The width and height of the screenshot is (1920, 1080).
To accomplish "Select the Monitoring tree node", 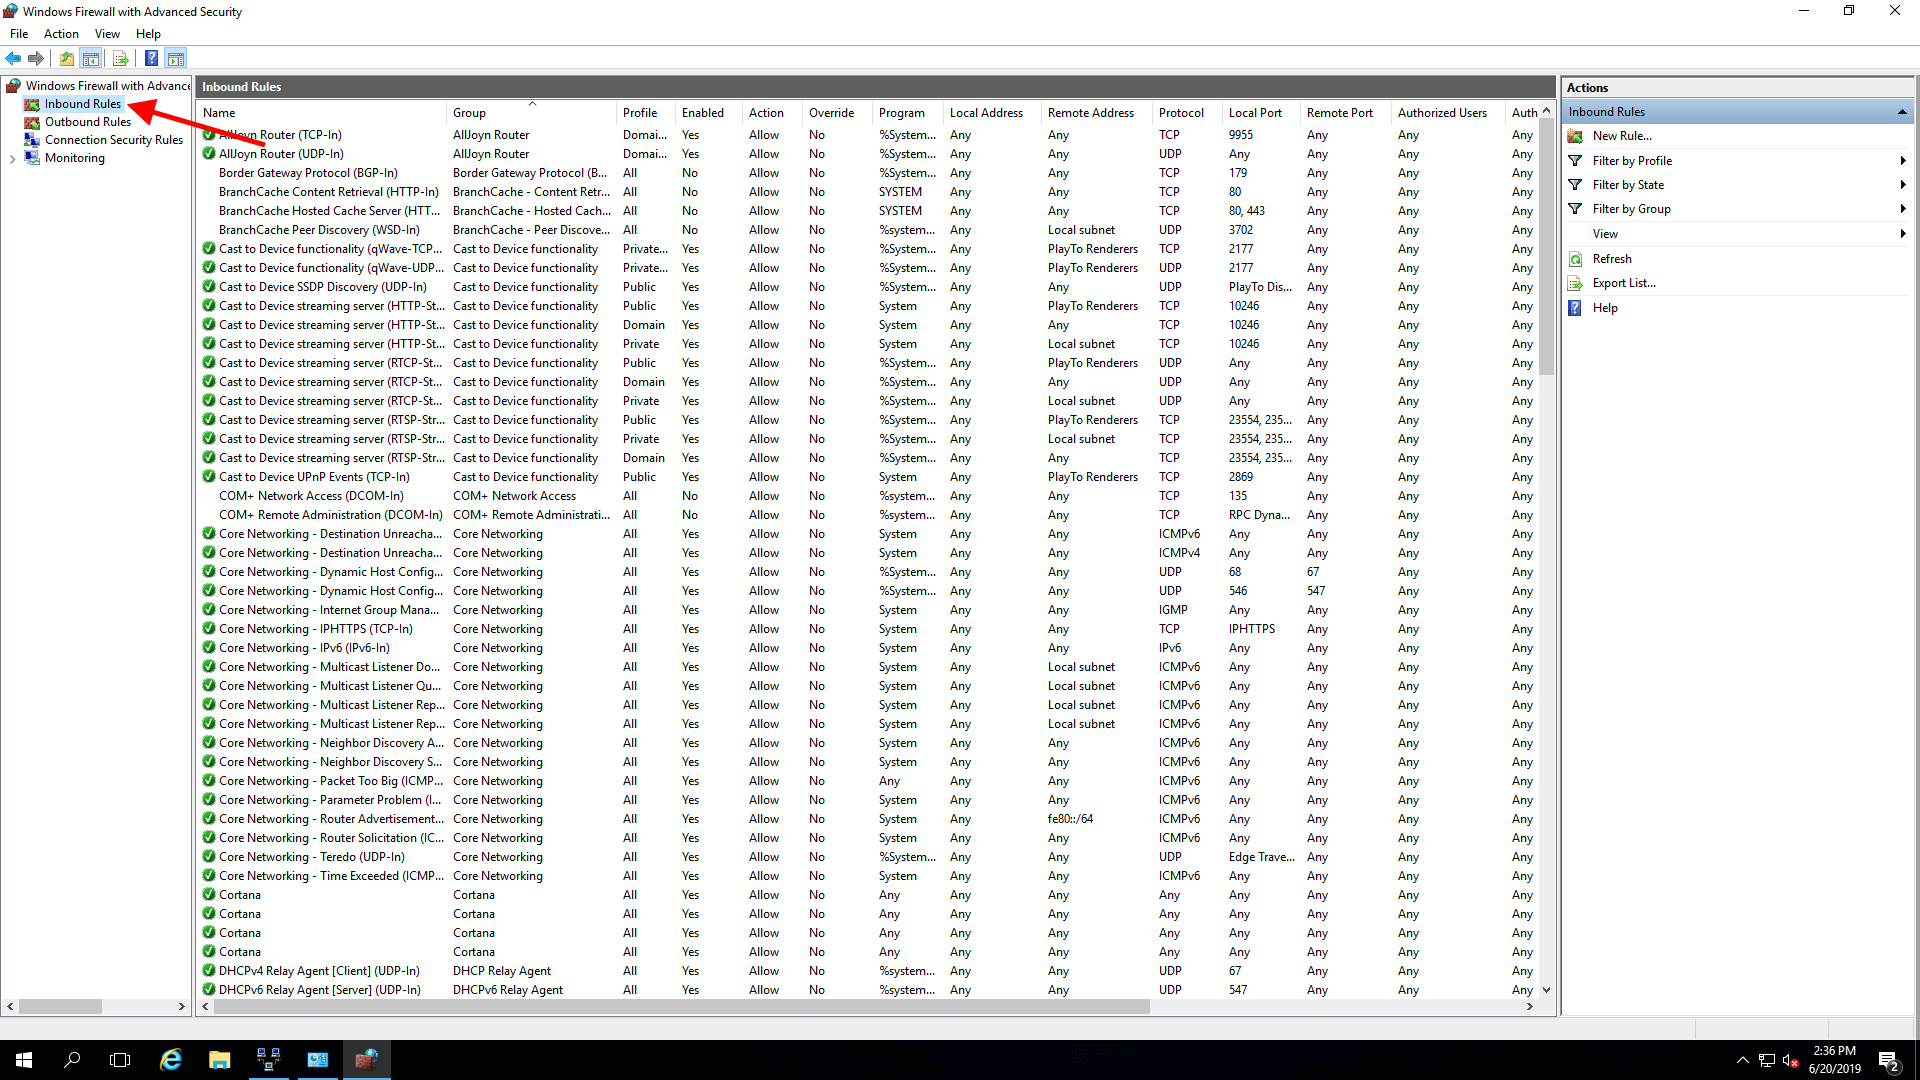I will pyautogui.click(x=74, y=158).
